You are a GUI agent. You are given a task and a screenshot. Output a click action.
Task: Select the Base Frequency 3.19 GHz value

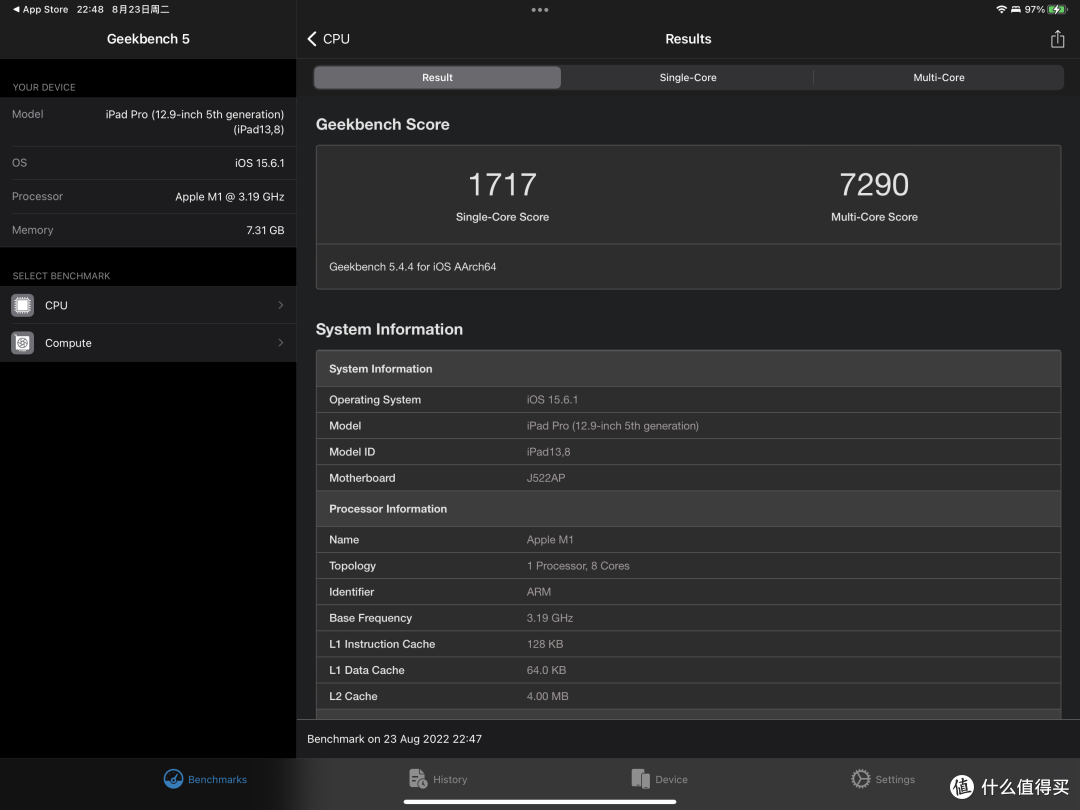[550, 618]
